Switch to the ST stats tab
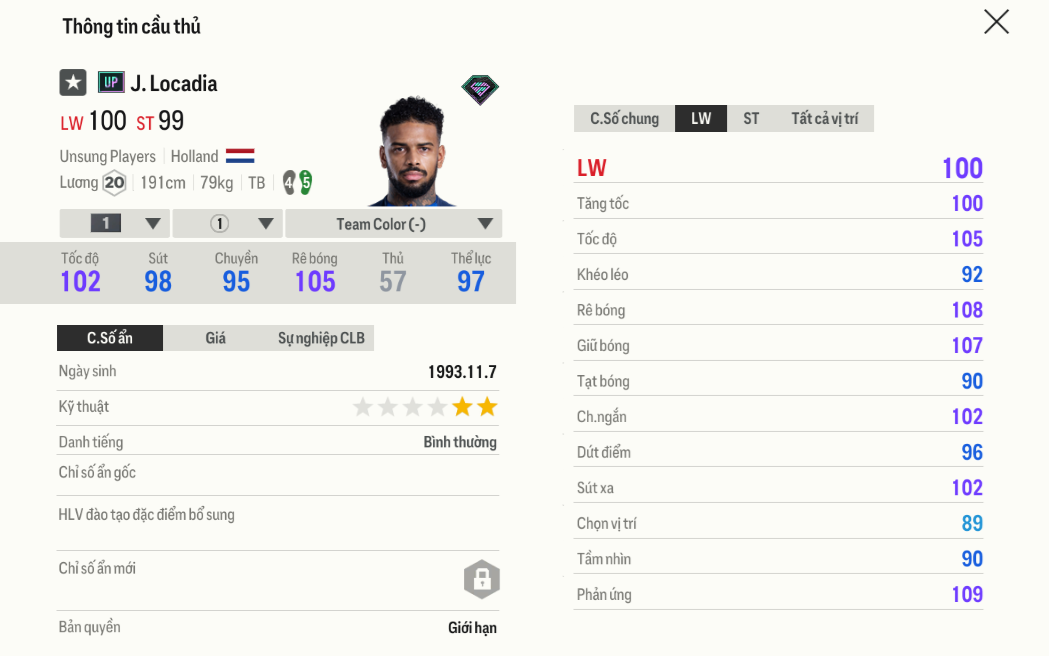This screenshot has width=1049, height=656. pos(751,118)
